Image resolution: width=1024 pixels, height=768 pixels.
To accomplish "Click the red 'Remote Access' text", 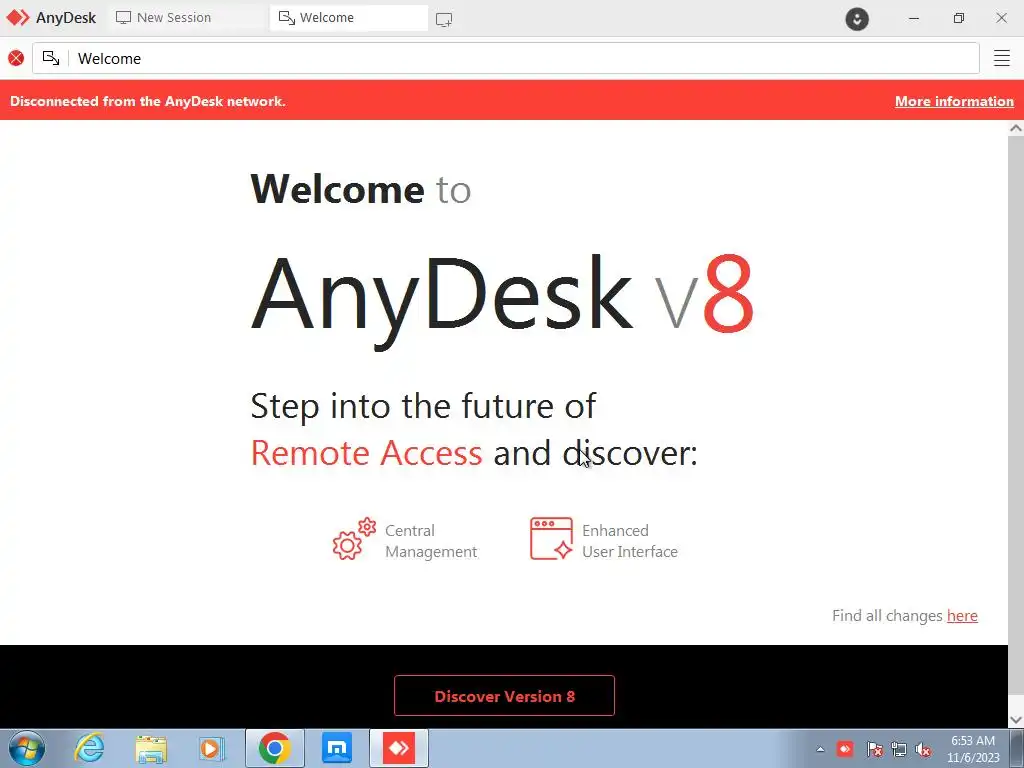I will [x=366, y=453].
